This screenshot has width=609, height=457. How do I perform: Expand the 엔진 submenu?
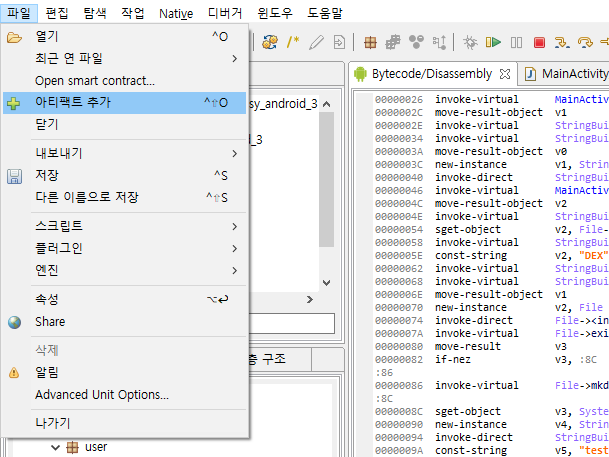point(124,270)
